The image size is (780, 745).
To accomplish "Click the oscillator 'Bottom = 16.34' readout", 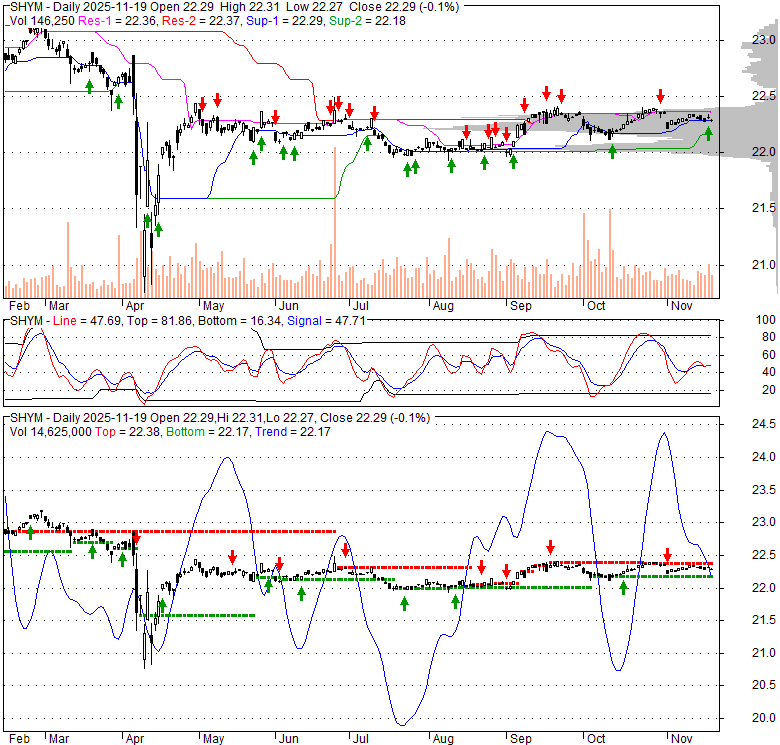I will [239, 321].
